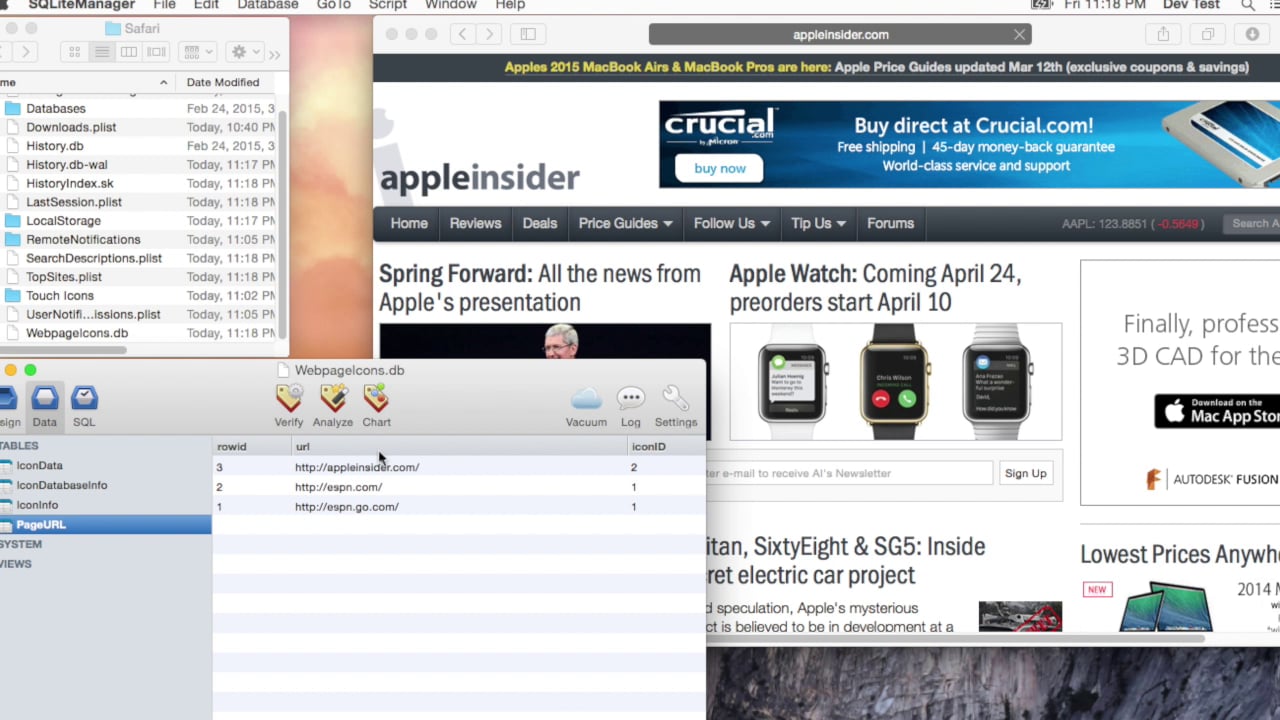Open Safari share button

pos(1163,34)
